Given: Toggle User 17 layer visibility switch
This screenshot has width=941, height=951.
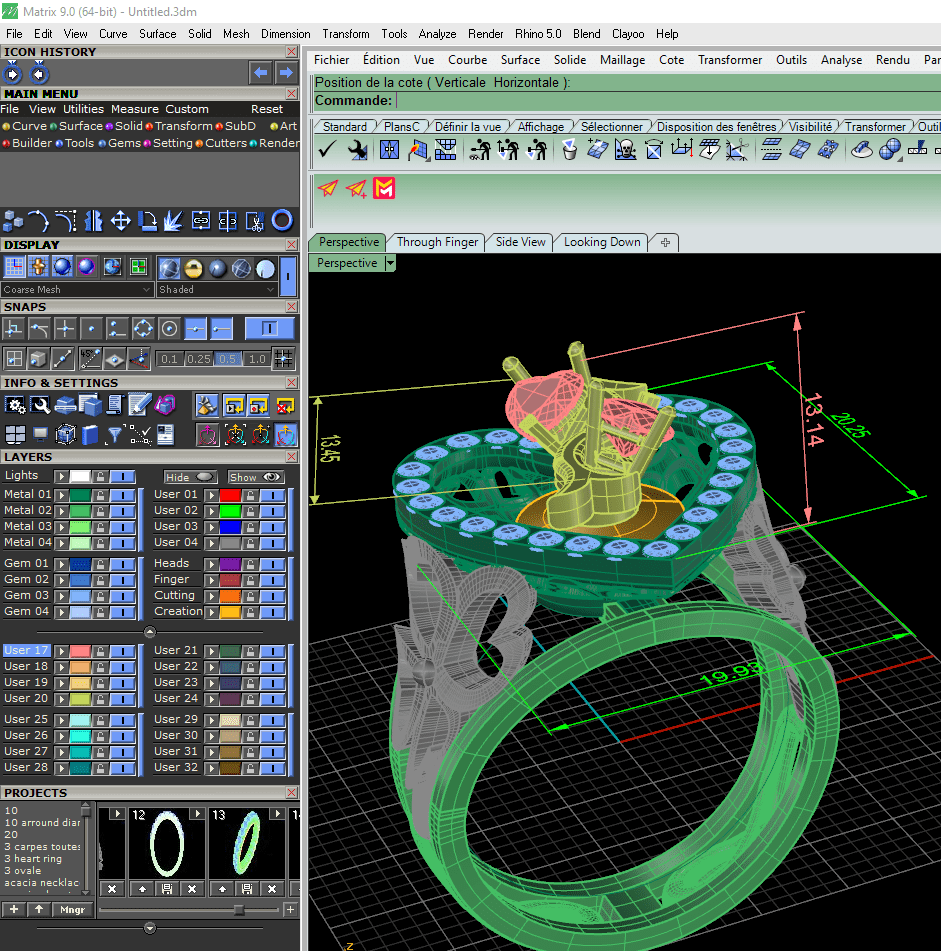Looking at the screenshot, I should click(x=122, y=651).
